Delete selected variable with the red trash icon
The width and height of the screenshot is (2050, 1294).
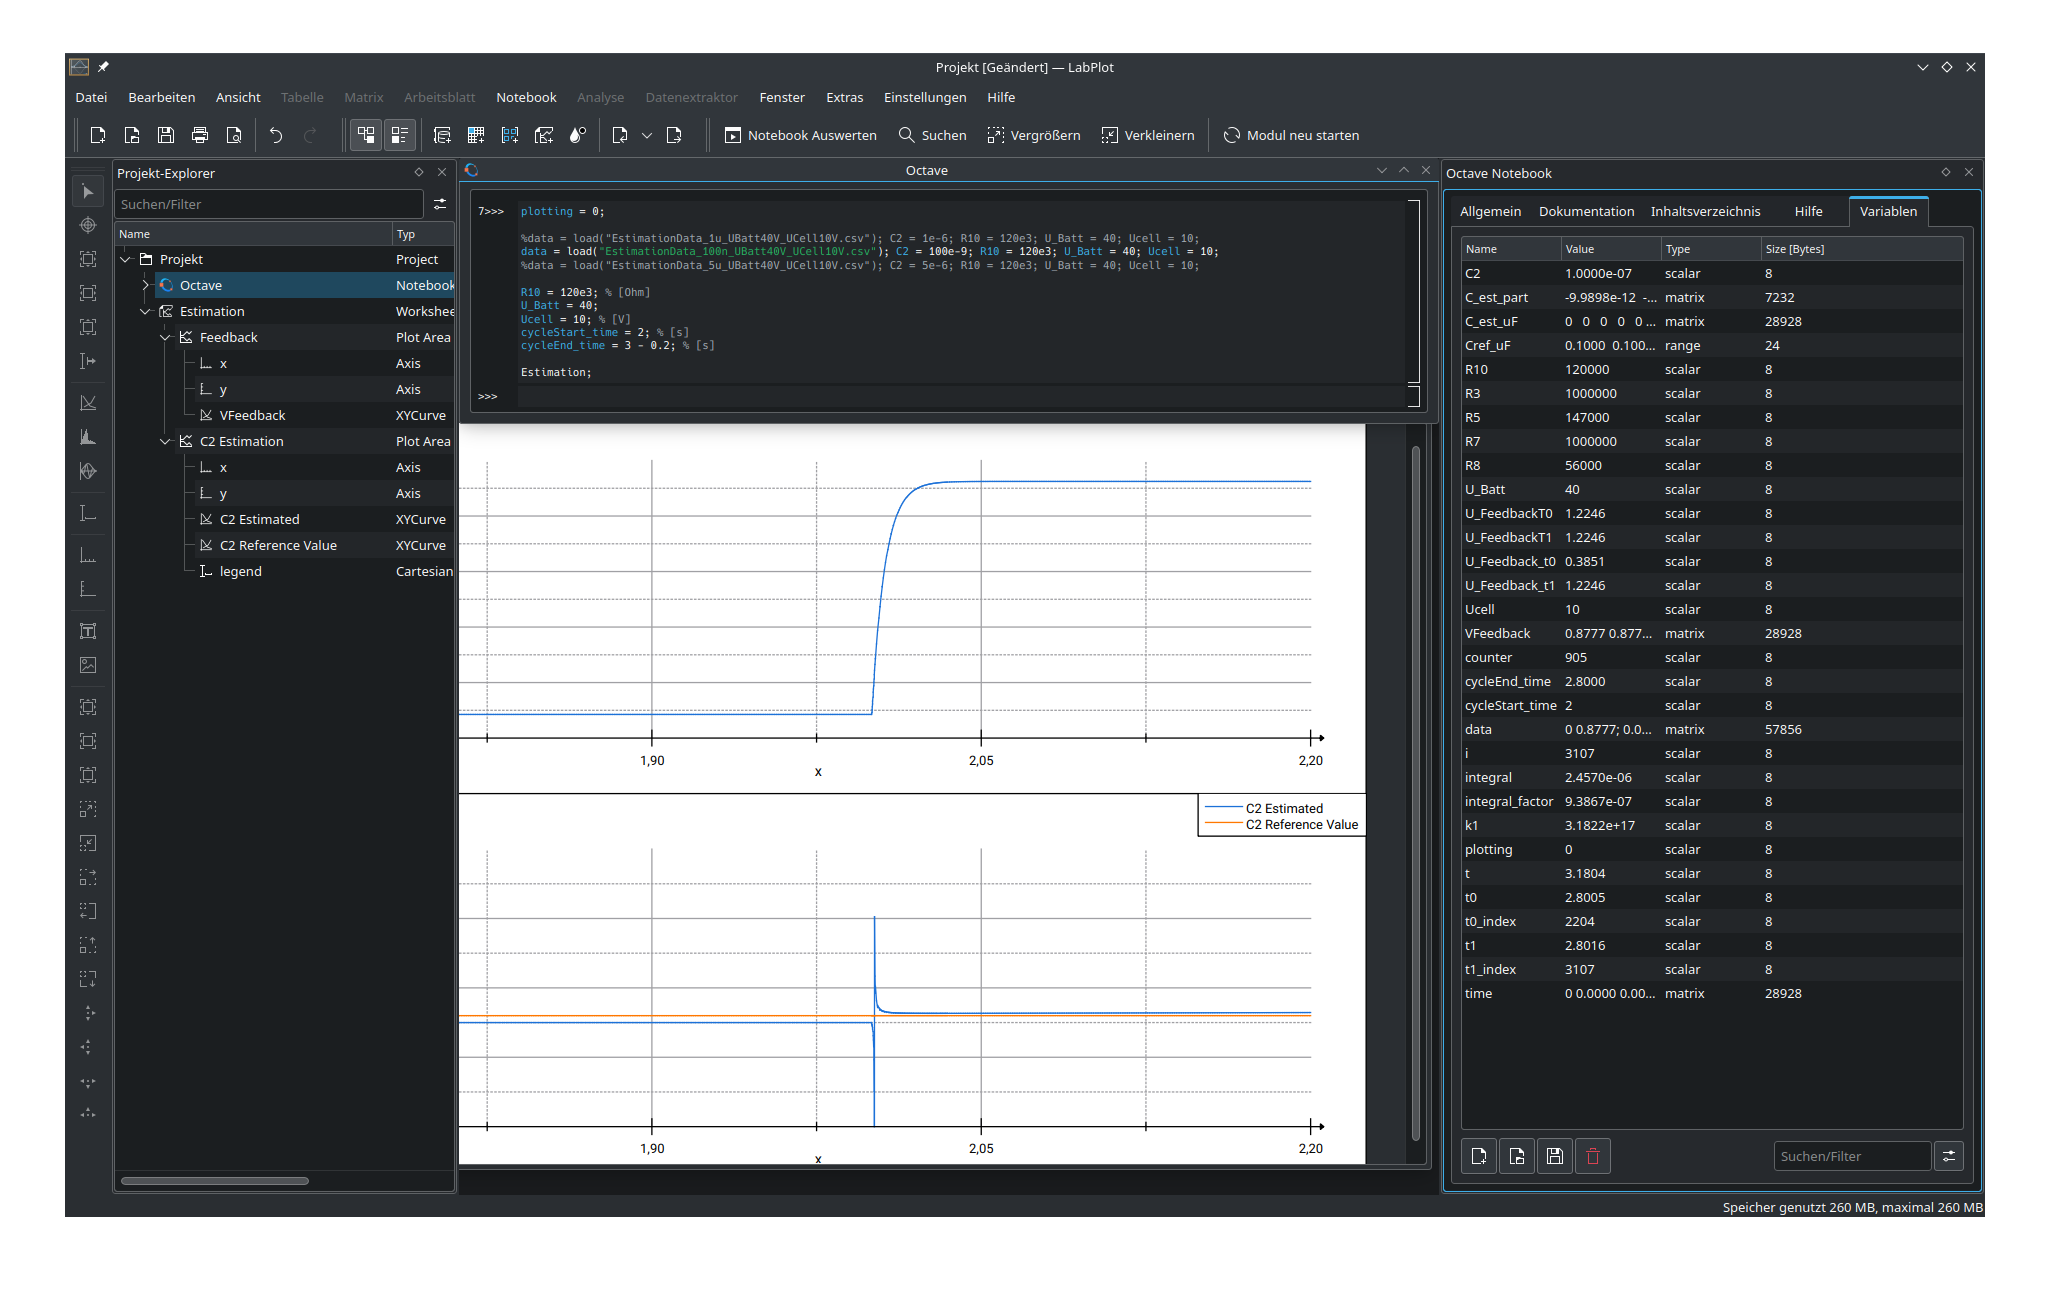pyautogui.click(x=1592, y=1156)
